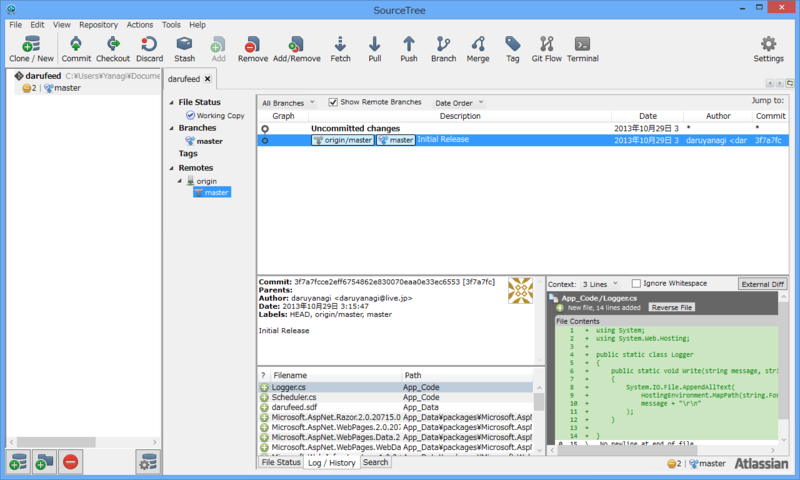This screenshot has height=480, width=800.
Task: Click the Commit toolbar icon
Action: tap(76, 49)
